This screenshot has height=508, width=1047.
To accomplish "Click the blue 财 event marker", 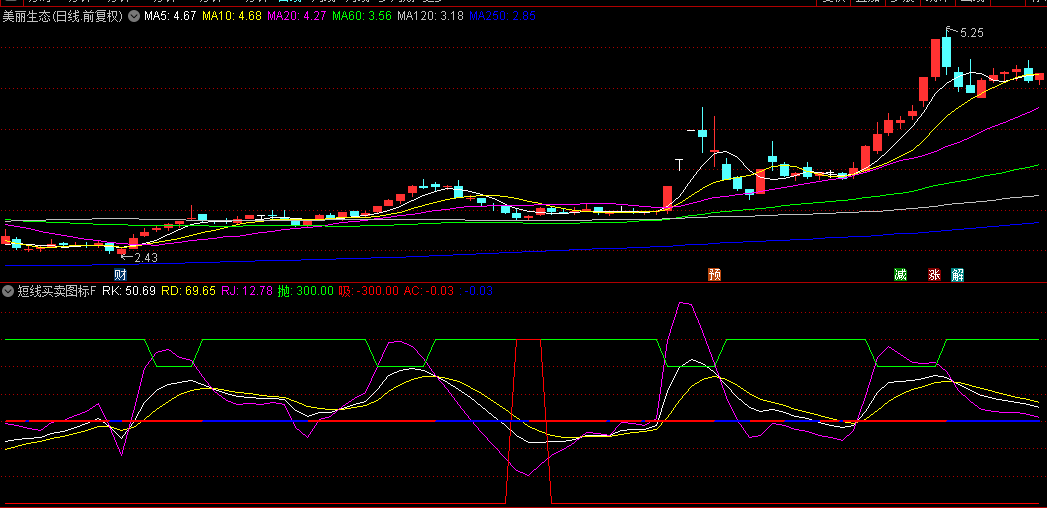I will [x=120, y=275].
